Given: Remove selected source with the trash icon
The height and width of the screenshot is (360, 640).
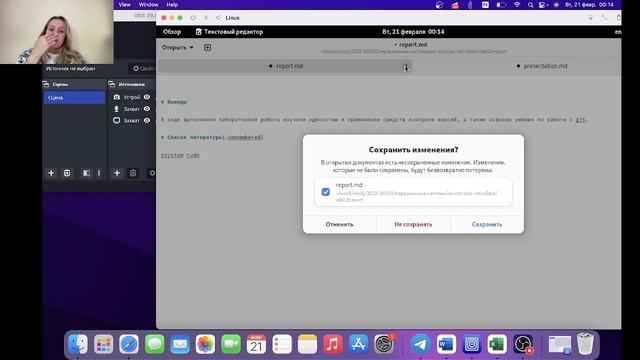Looking at the screenshot, I should [x=133, y=173].
